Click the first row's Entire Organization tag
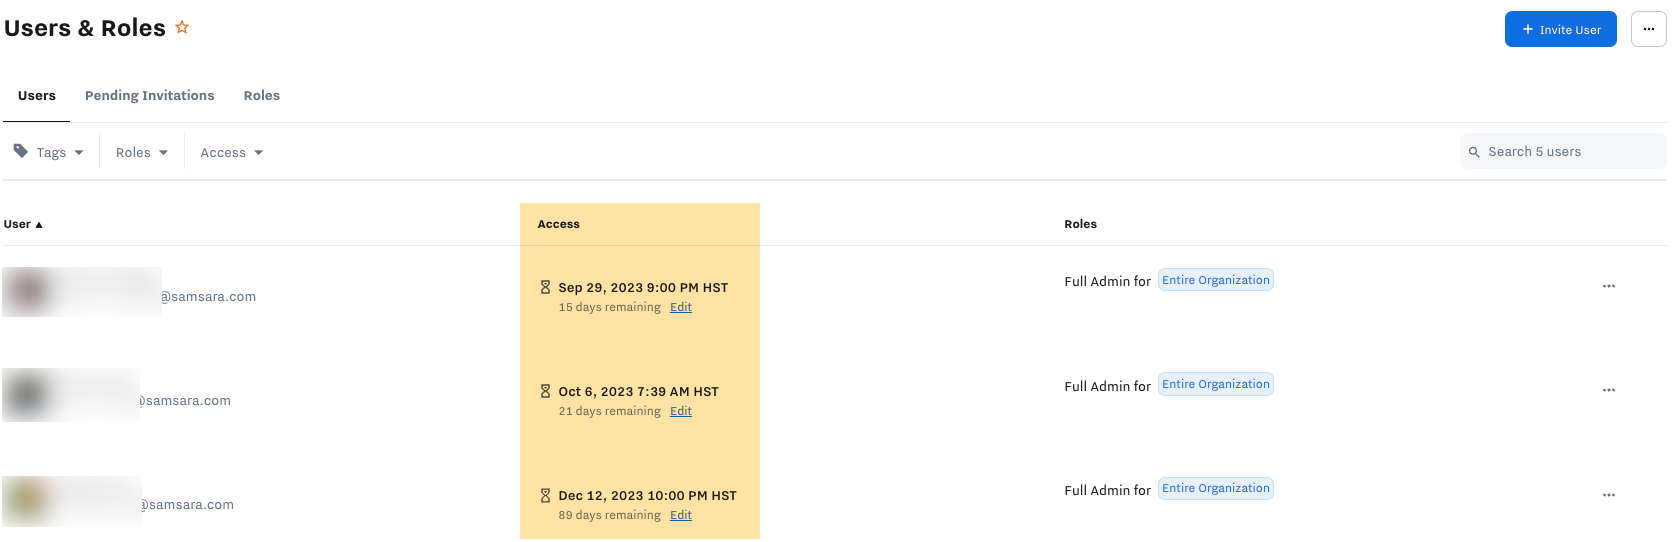The height and width of the screenshot is (542, 1672). point(1215,280)
